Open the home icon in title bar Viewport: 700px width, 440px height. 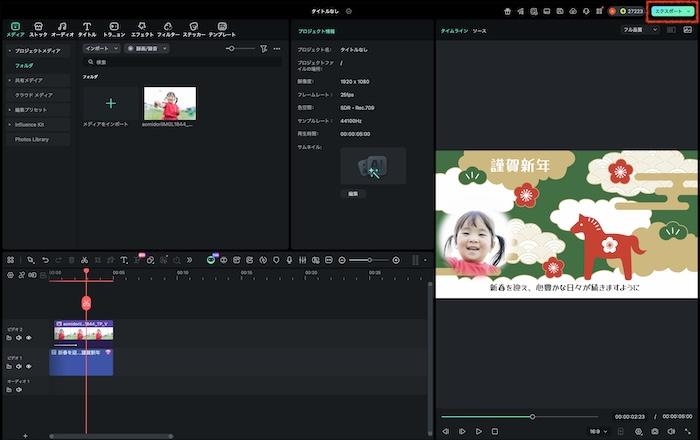508,12
